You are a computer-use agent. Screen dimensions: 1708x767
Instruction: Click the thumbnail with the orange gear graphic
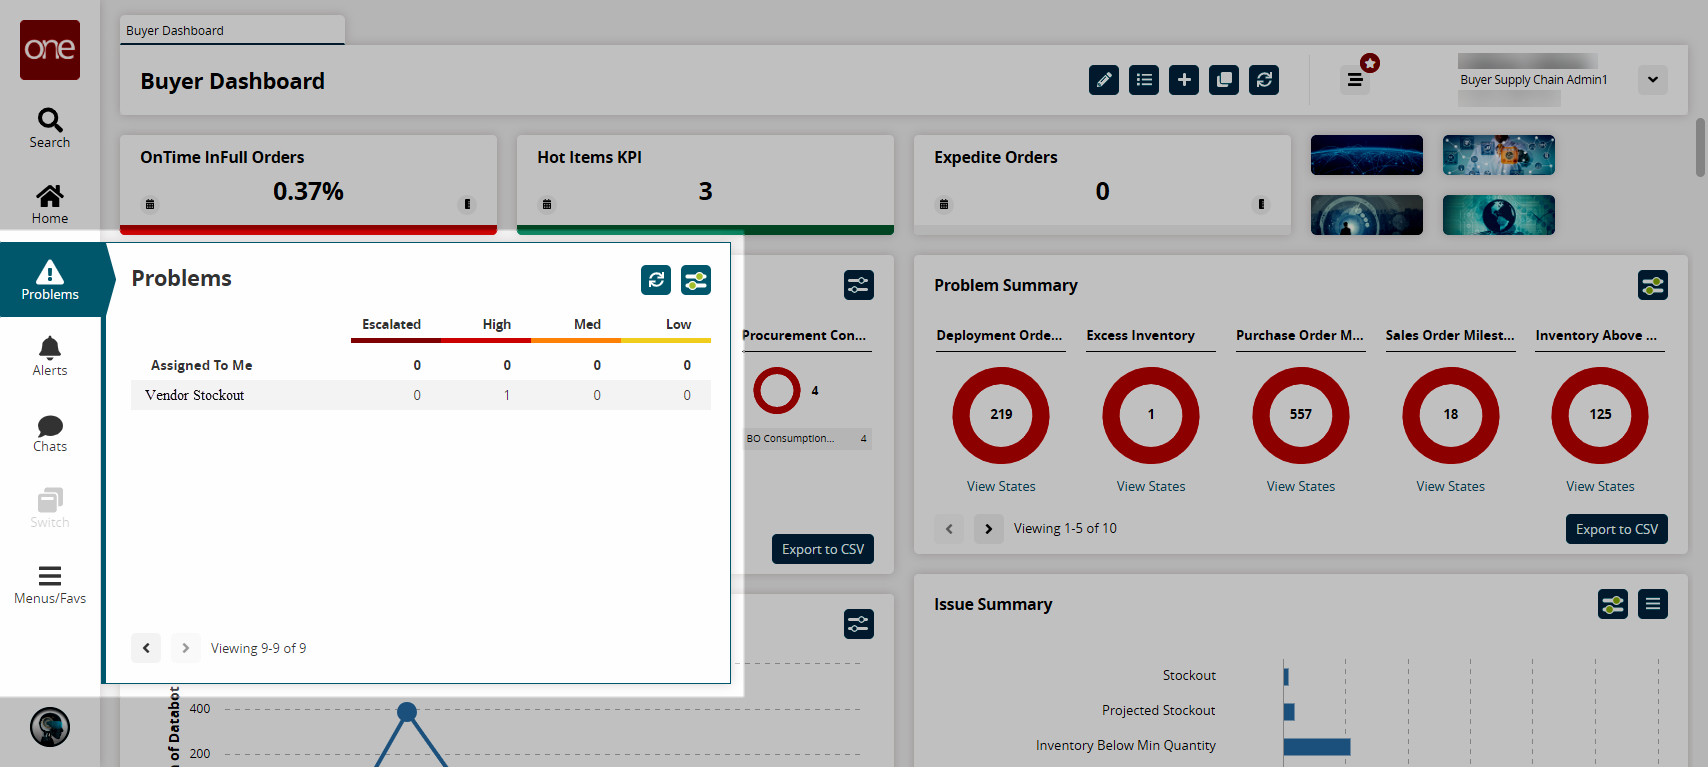tap(1499, 155)
